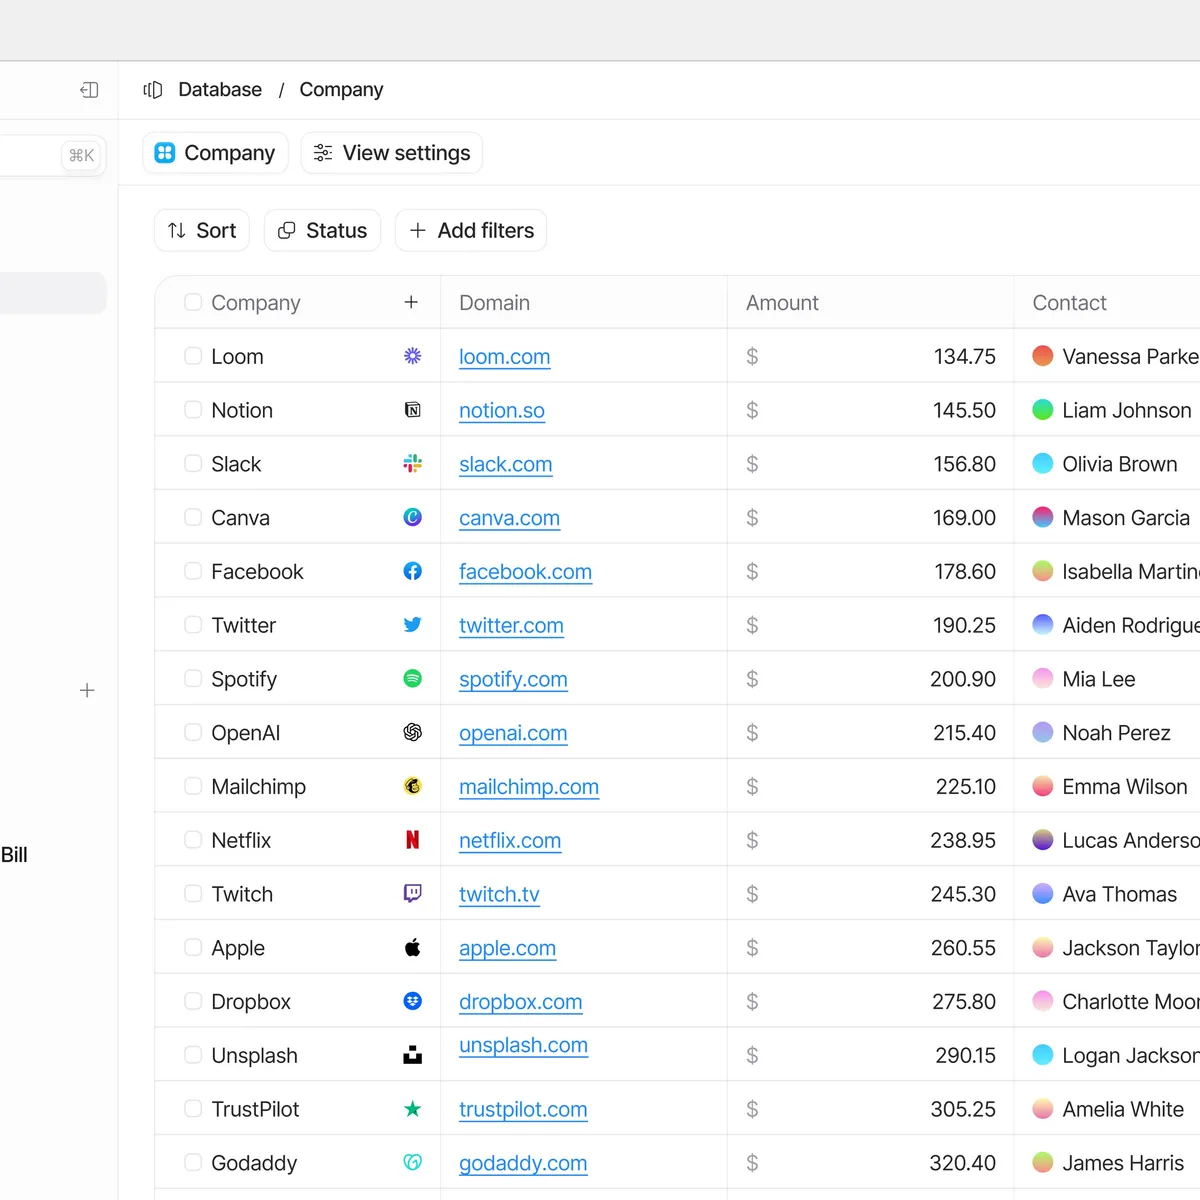Click the Dropbox company name
Screen dimensions: 1200x1200
pos(251,1002)
